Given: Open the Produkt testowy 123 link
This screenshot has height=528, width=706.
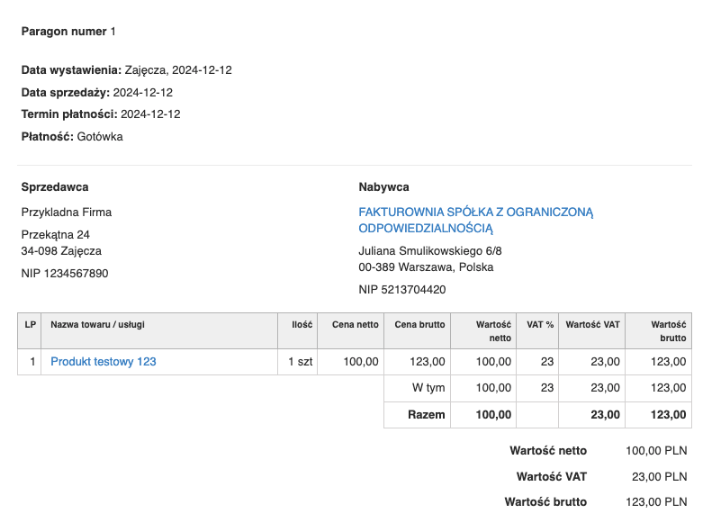Looking at the screenshot, I should [x=104, y=361].
